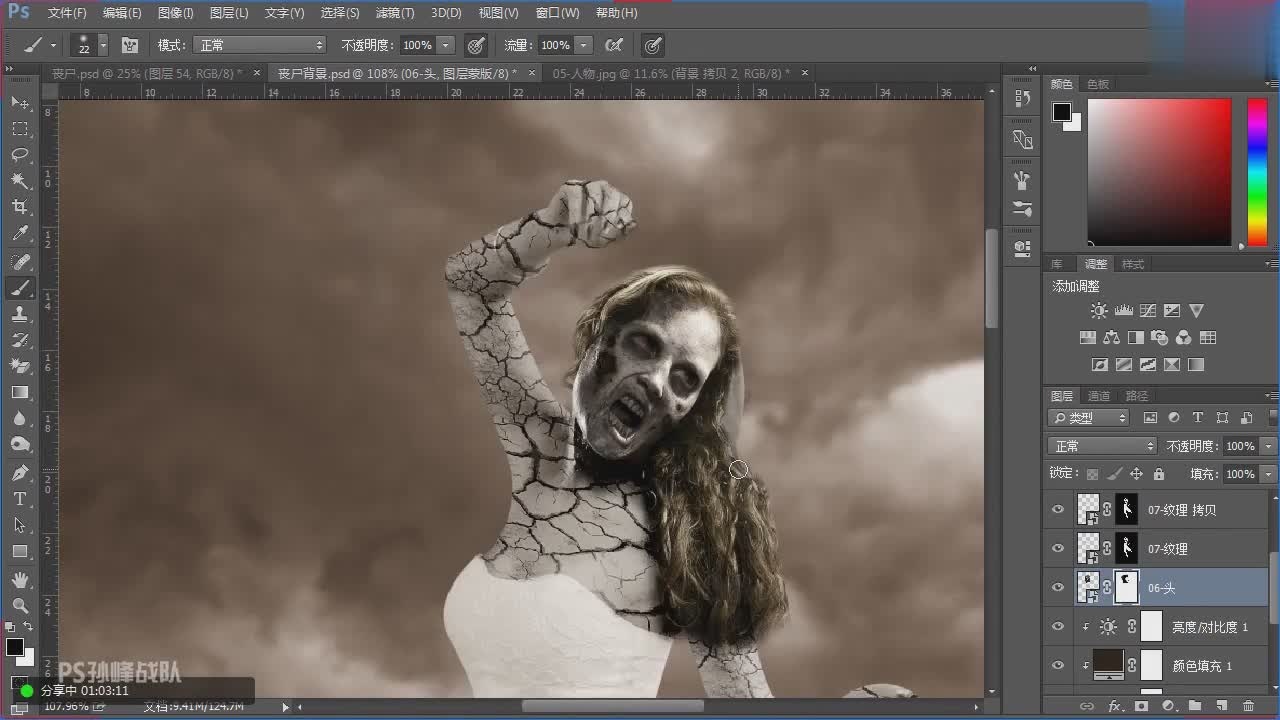1280x720 pixels.
Task: Select the Rectangular Marquee tool
Action: (x=20, y=129)
